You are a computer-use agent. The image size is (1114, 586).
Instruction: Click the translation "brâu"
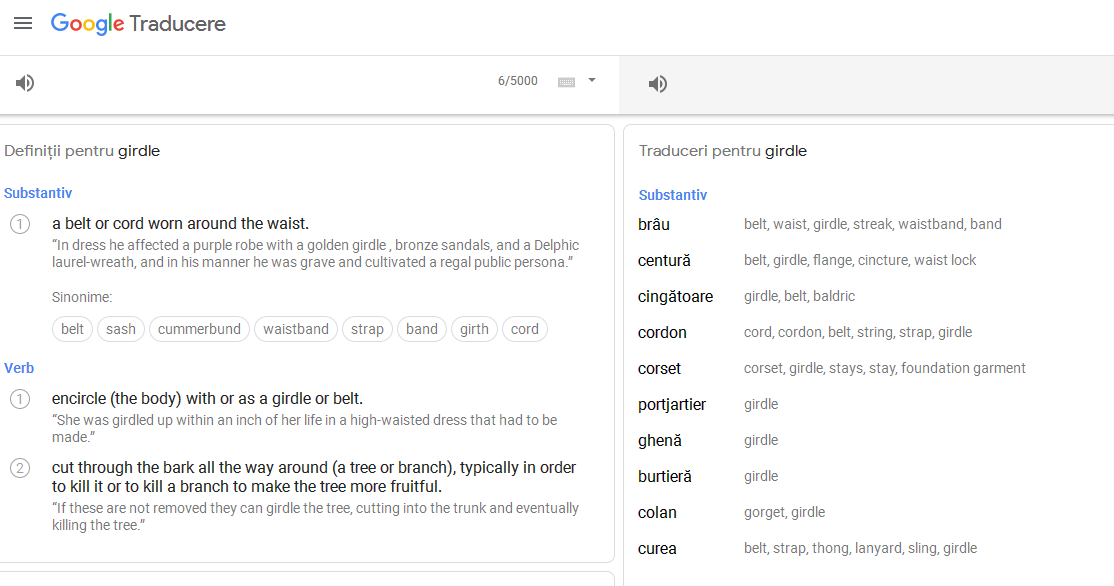click(x=654, y=224)
